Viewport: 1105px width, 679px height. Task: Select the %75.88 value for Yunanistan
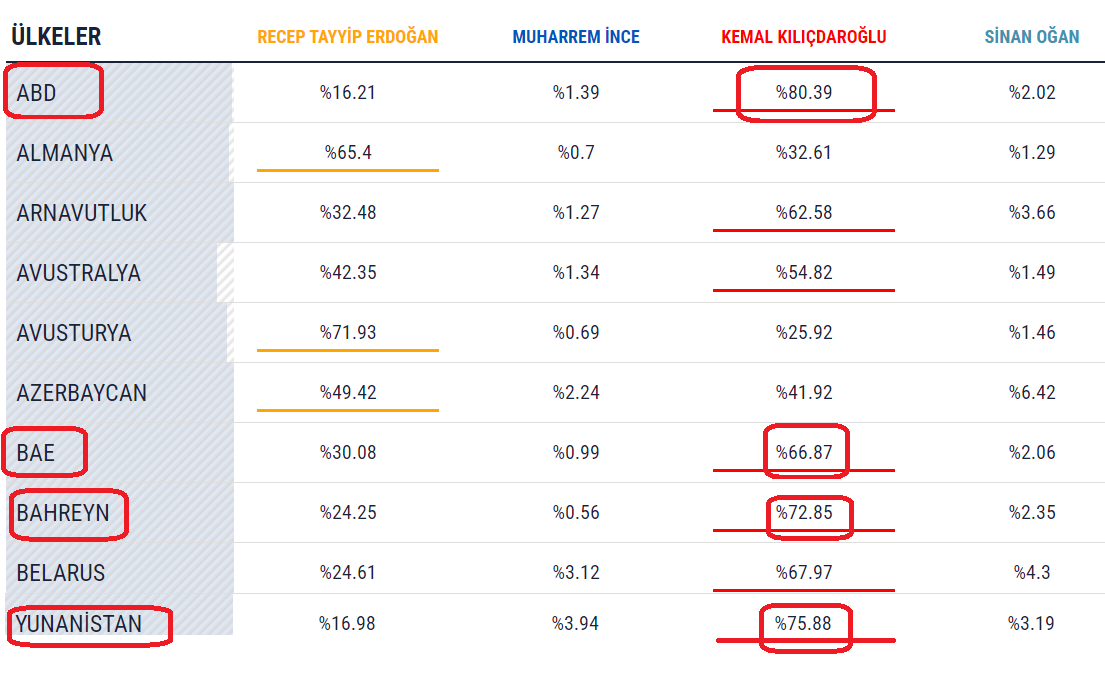click(804, 624)
